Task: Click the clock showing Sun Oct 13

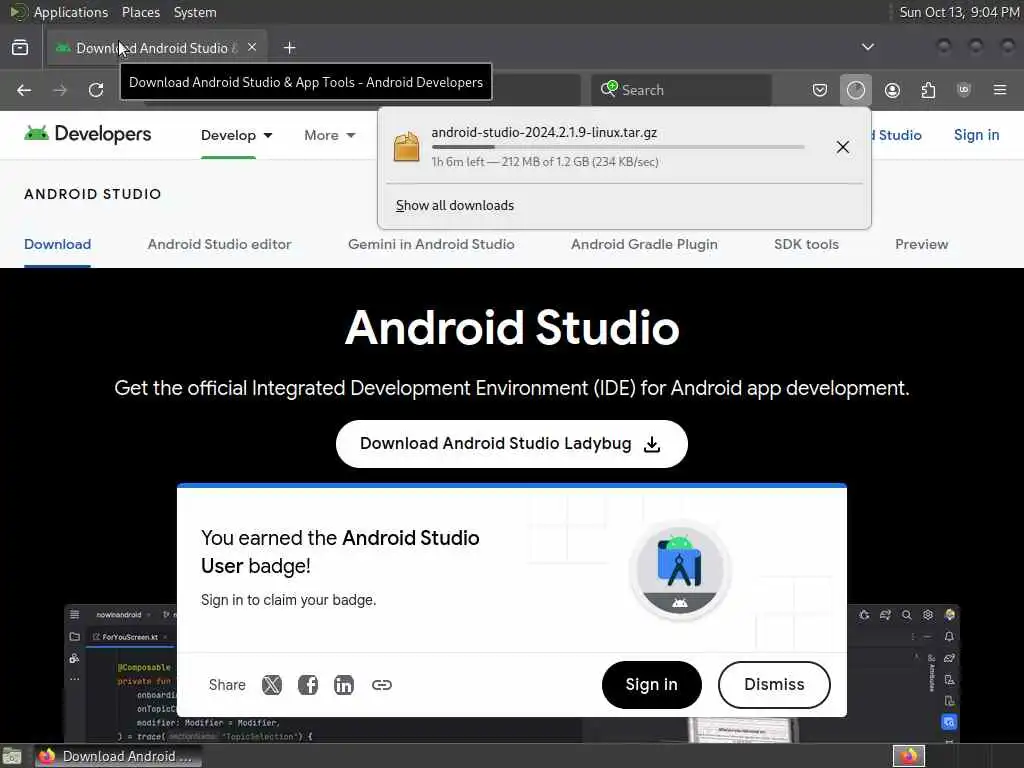Action: (x=959, y=12)
